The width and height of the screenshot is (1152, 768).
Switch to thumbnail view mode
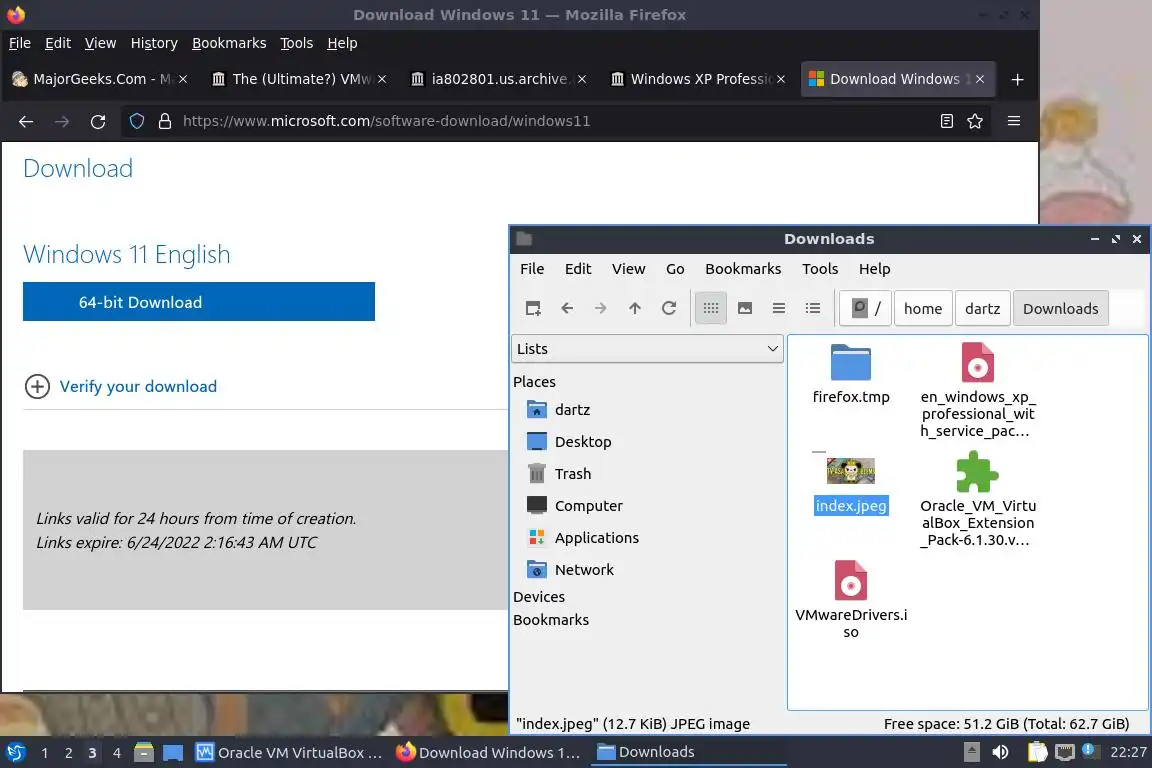coord(745,309)
